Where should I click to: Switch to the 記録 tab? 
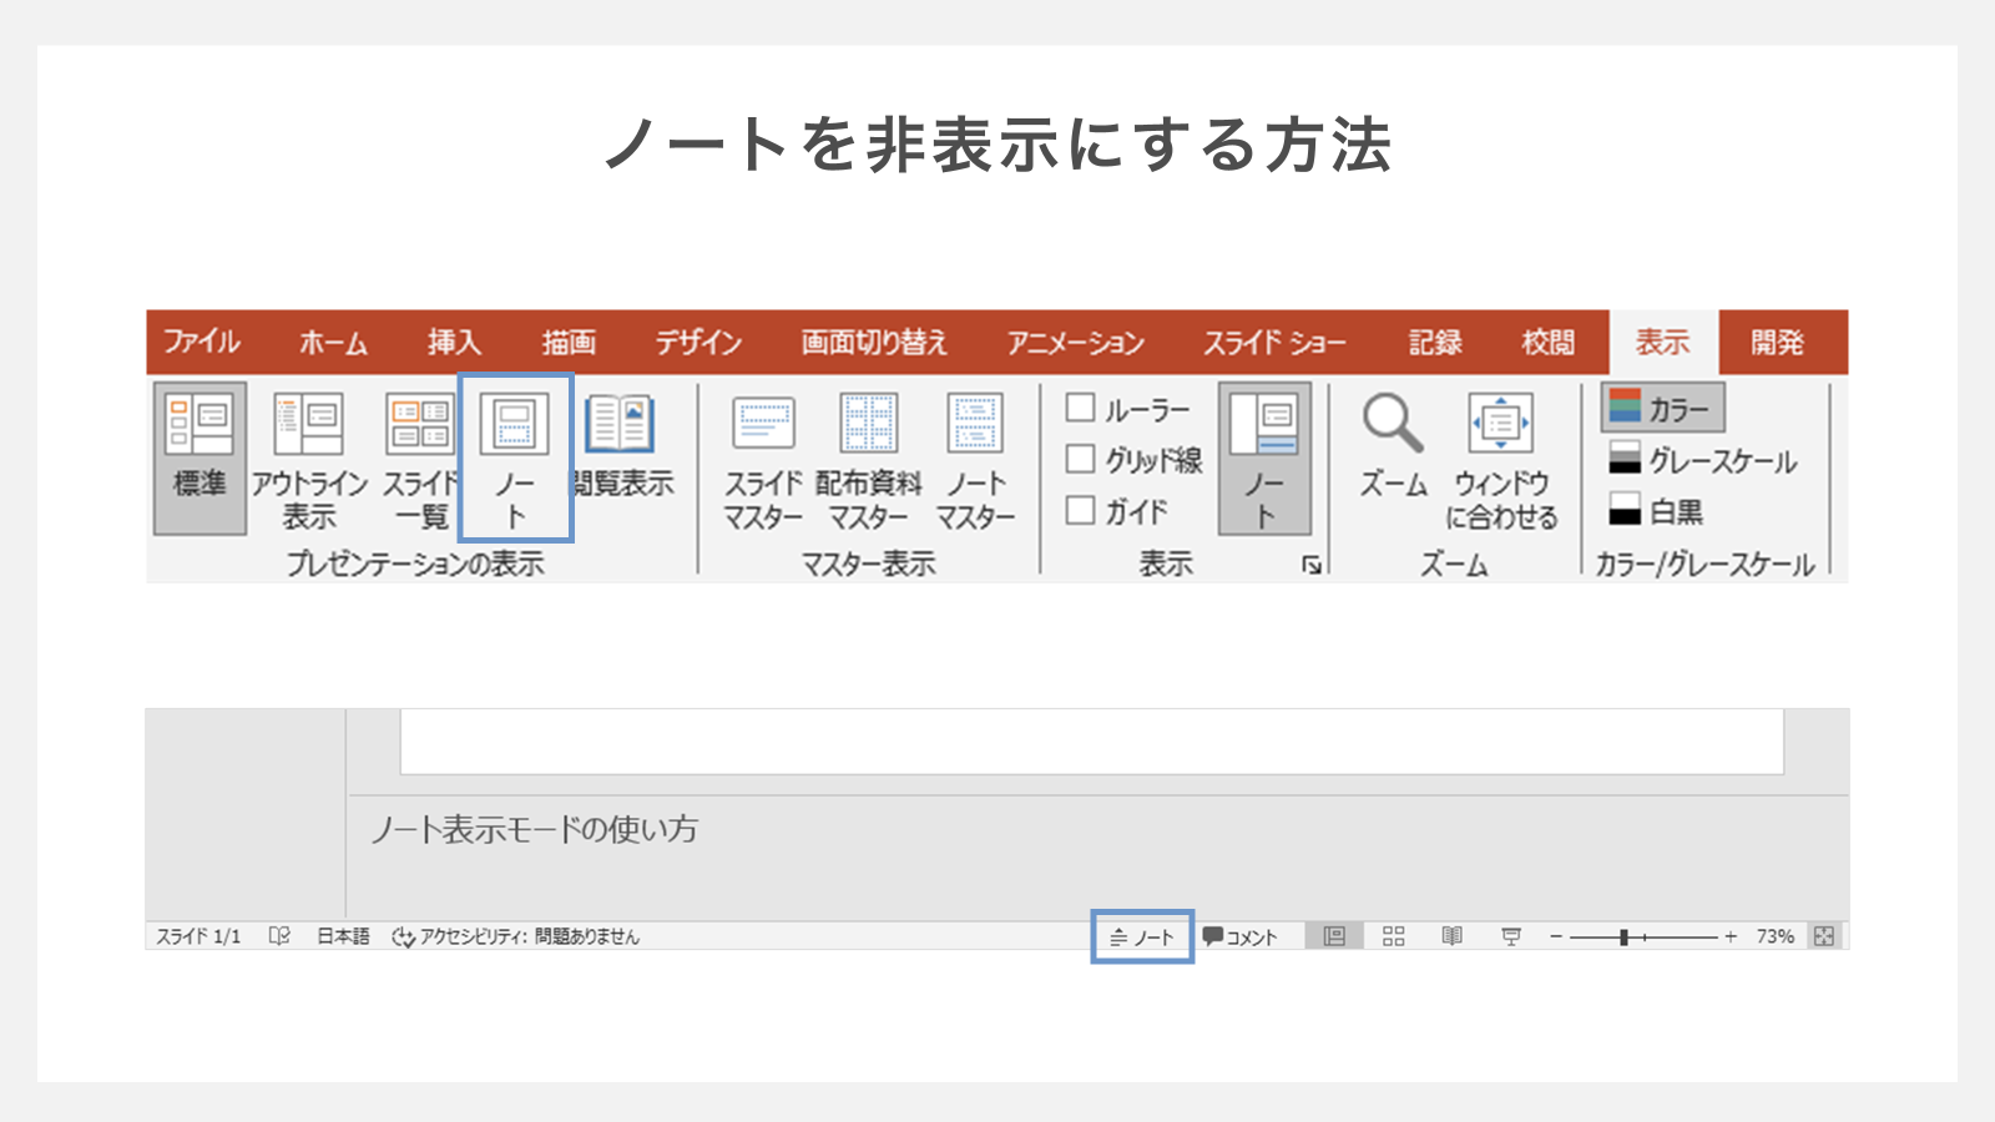click(x=1435, y=342)
